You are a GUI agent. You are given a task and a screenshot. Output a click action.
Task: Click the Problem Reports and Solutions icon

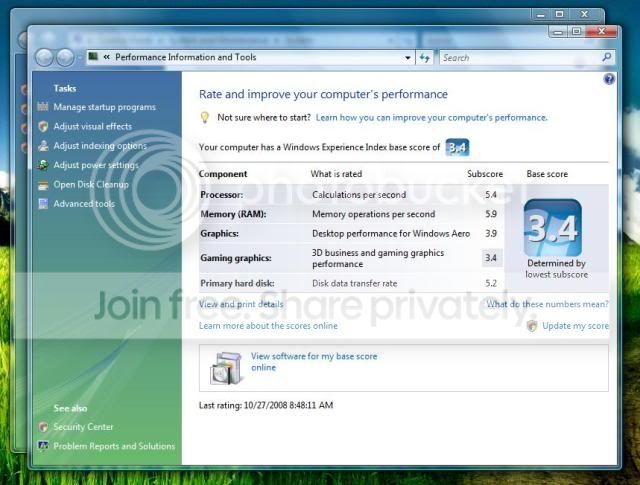click(x=43, y=446)
